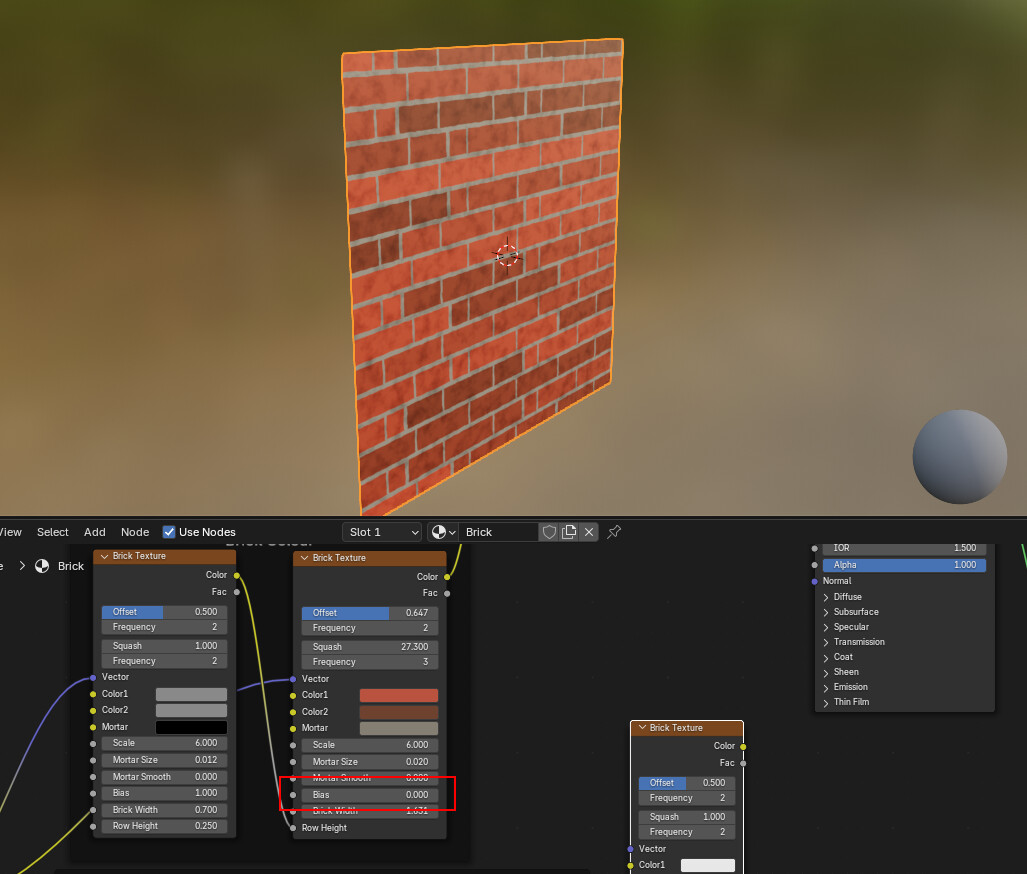Click the Offset 0.500 slider in left node
Viewport: 1027px width, 874px height.
click(x=164, y=612)
